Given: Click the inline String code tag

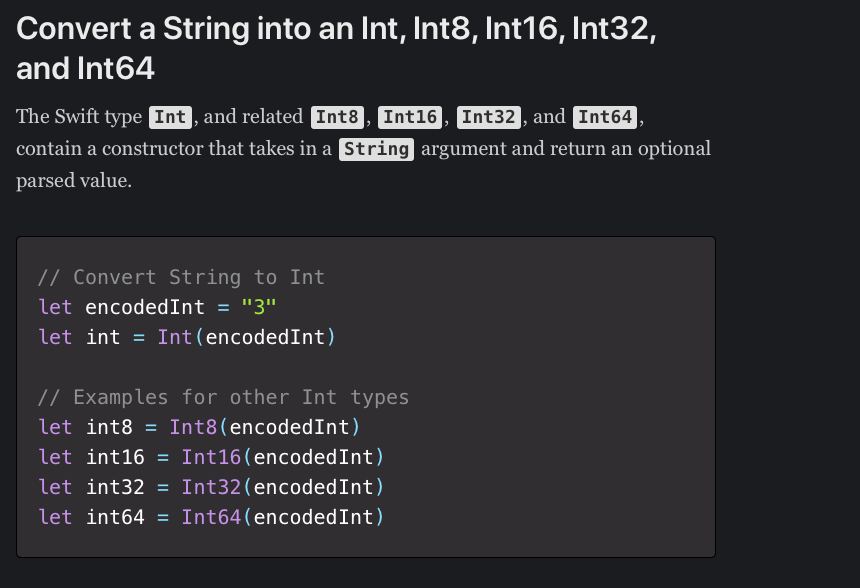Looking at the screenshot, I should (376, 149).
